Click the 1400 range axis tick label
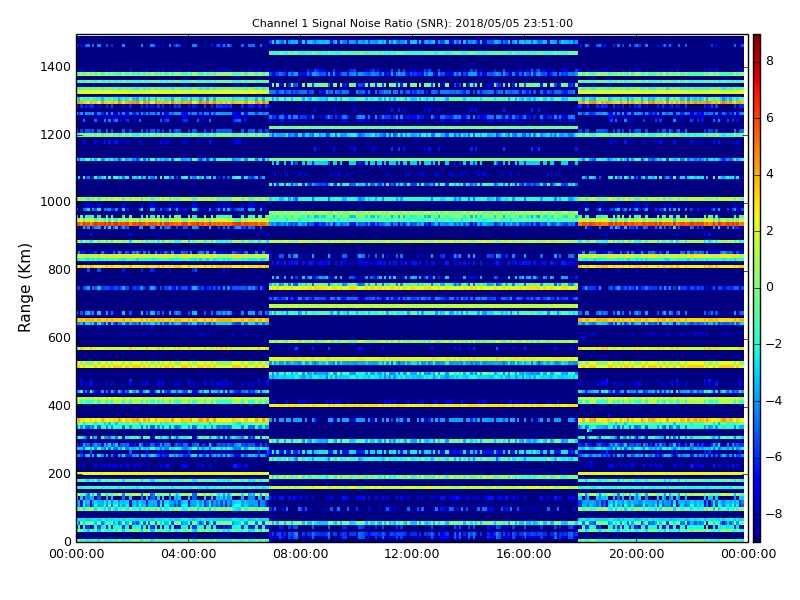 54,67
